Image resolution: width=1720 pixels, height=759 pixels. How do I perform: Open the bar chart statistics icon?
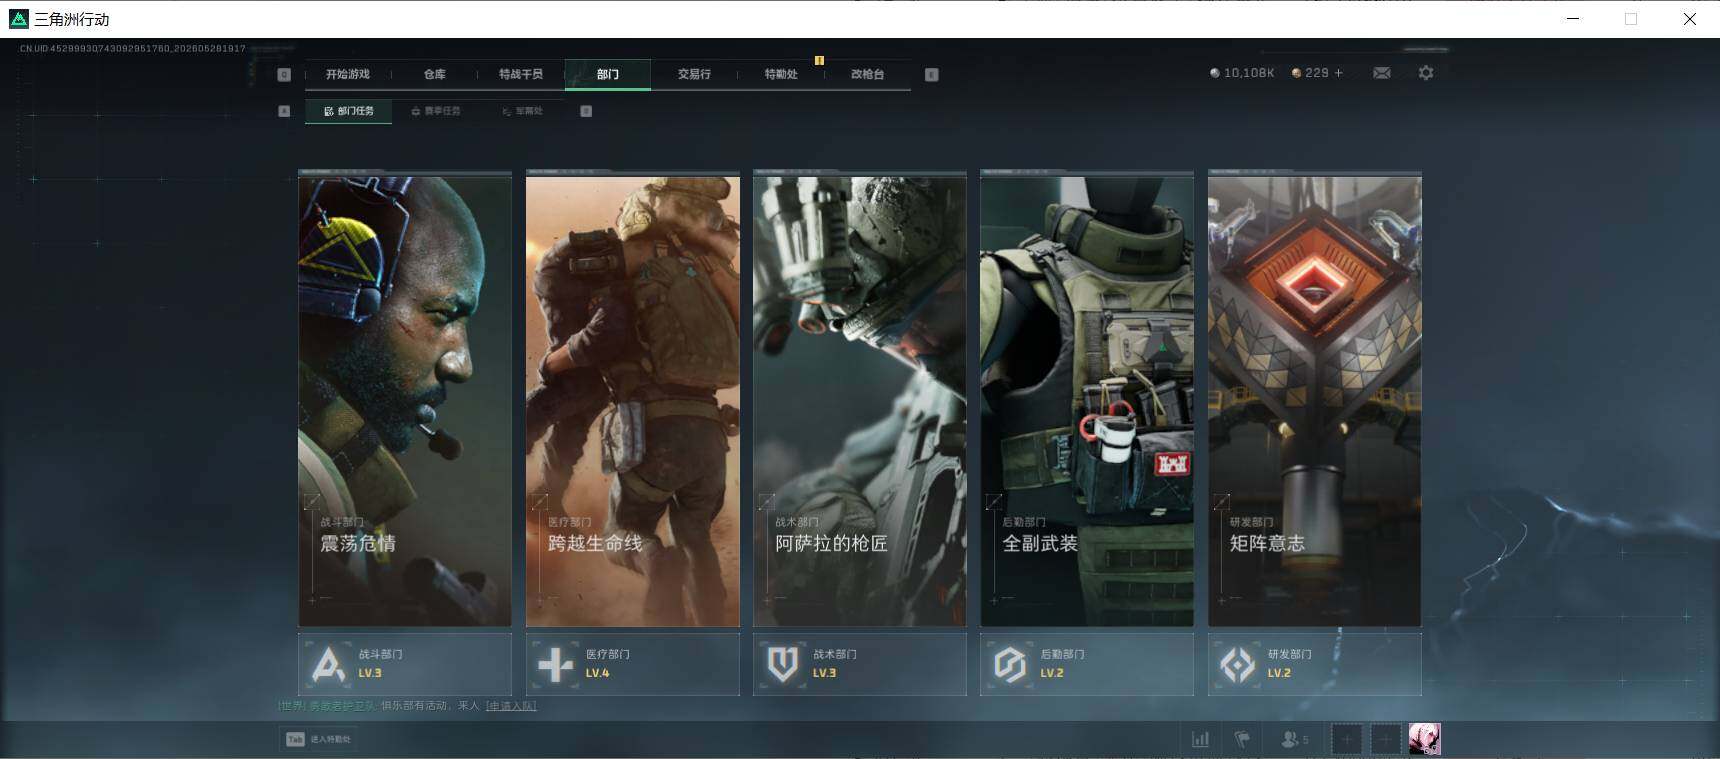1200,739
